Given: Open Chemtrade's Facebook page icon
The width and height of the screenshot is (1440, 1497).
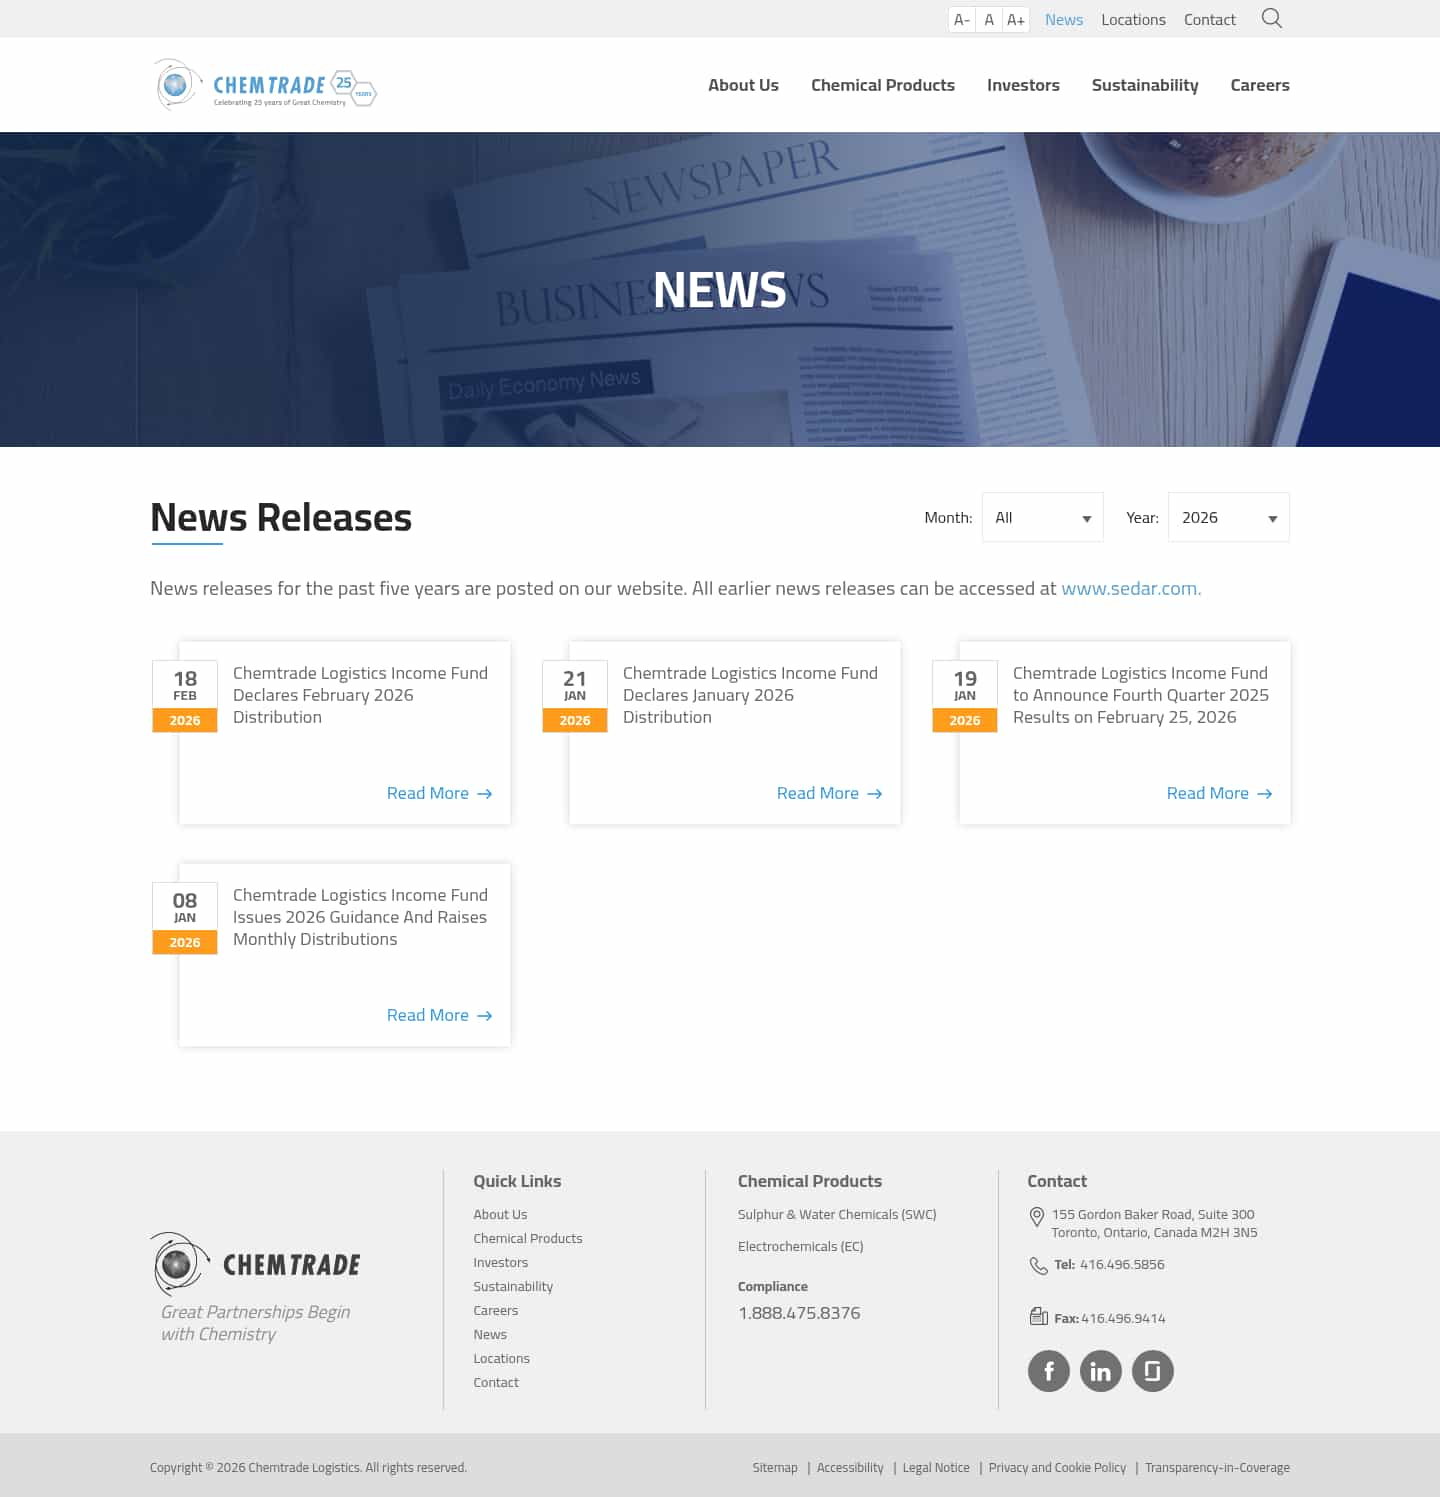Looking at the screenshot, I should point(1048,1371).
